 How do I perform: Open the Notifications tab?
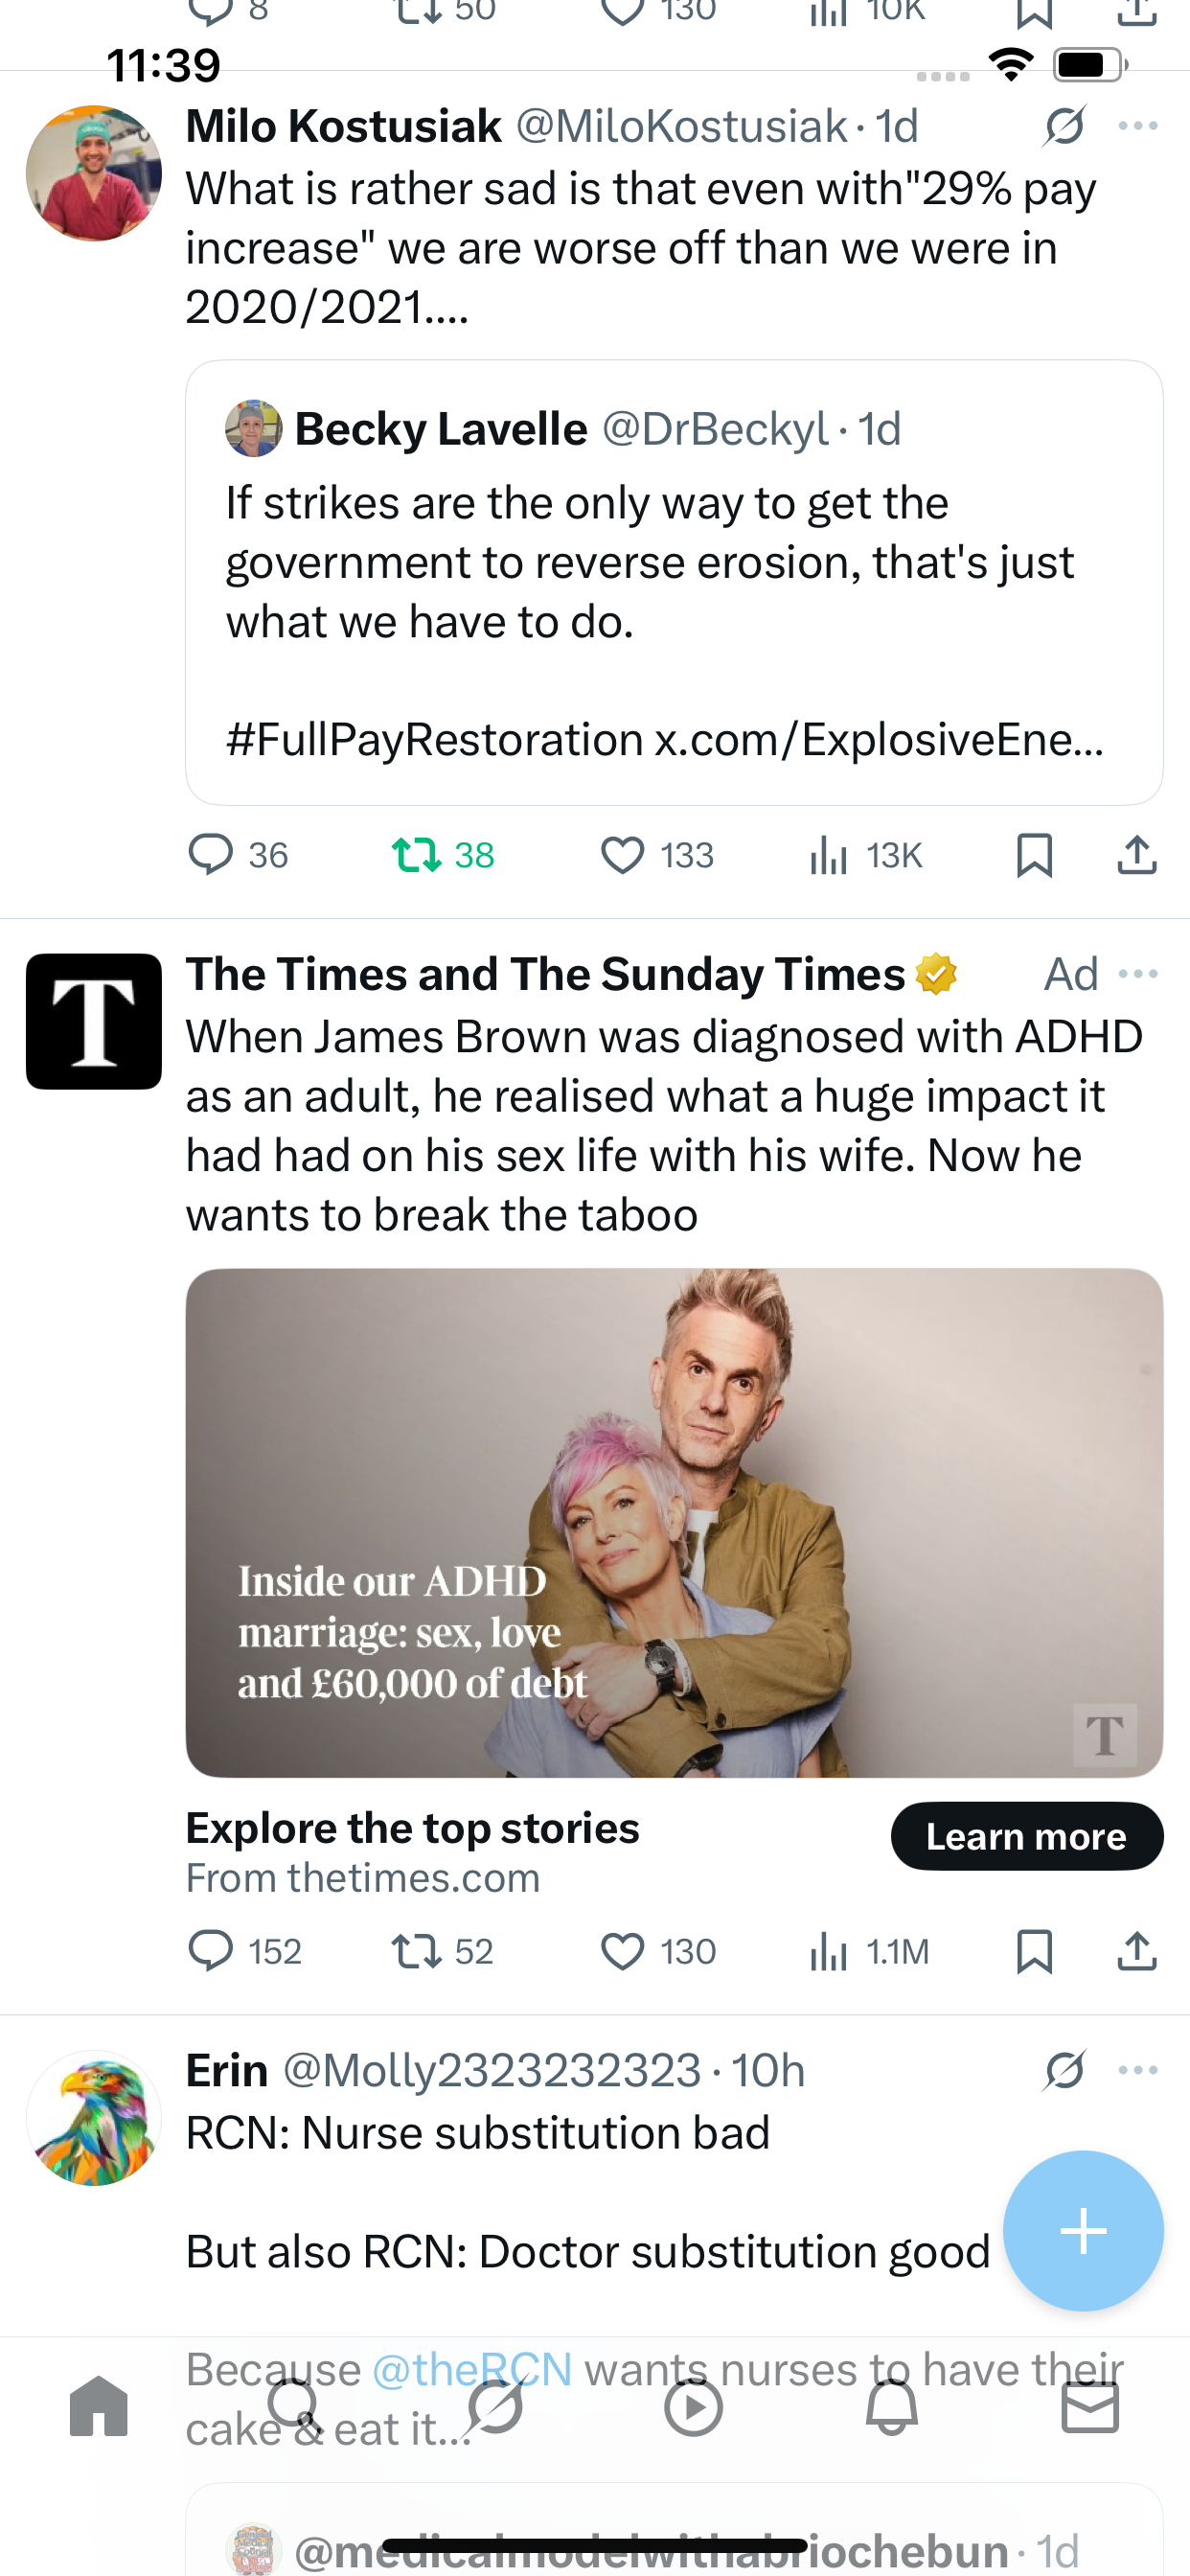coord(891,2406)
